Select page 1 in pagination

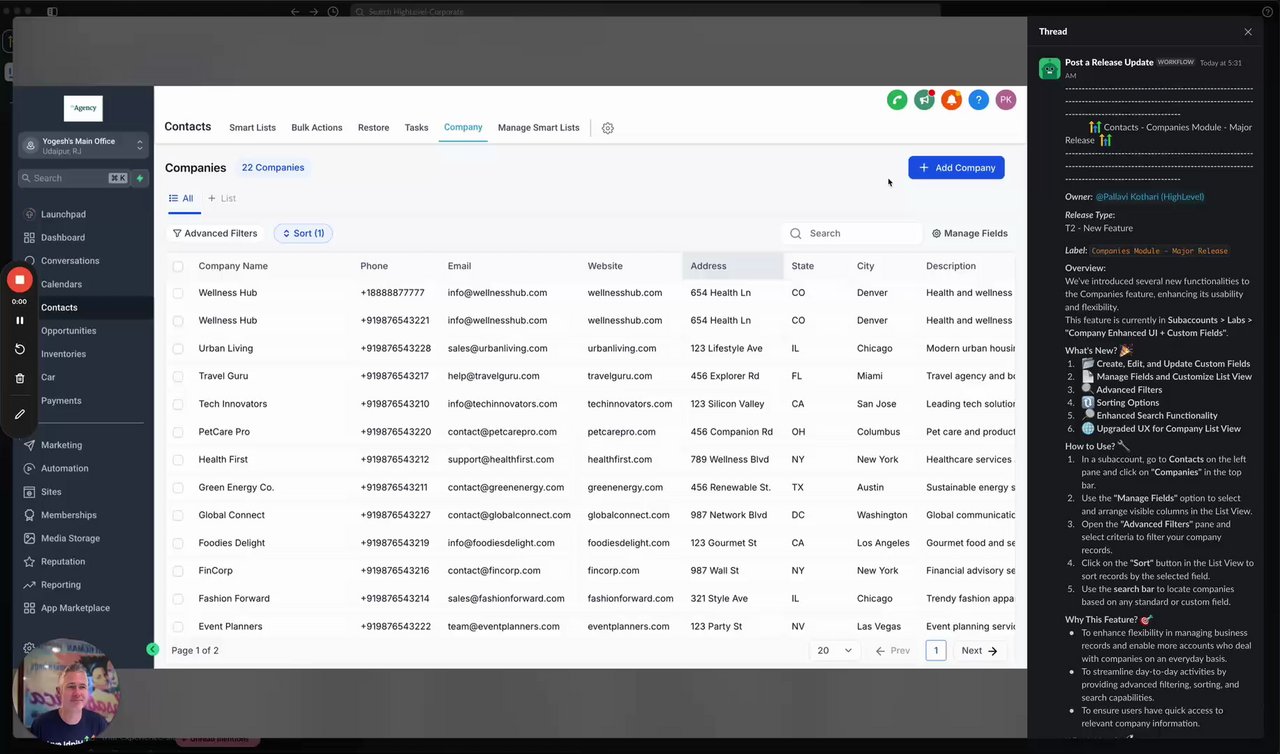coord(936,650)
